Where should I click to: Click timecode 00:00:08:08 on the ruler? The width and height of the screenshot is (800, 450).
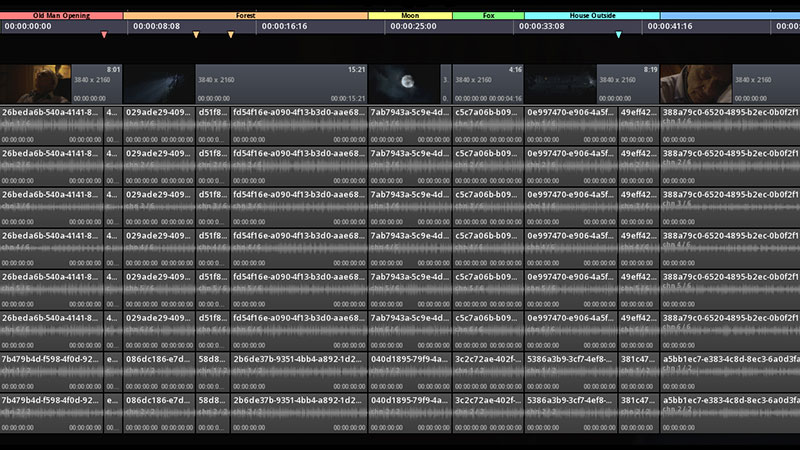[157, 26]
